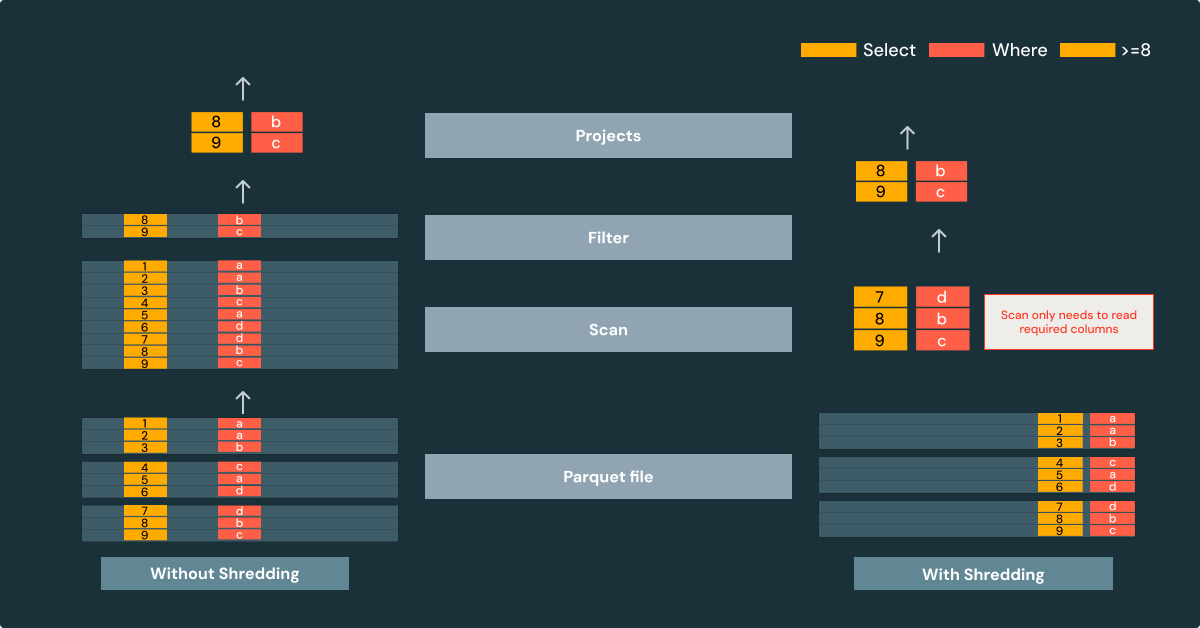1200x628 pixels.
Task: Click the orange >=8 legend swatch
Action: [1087, 50]
